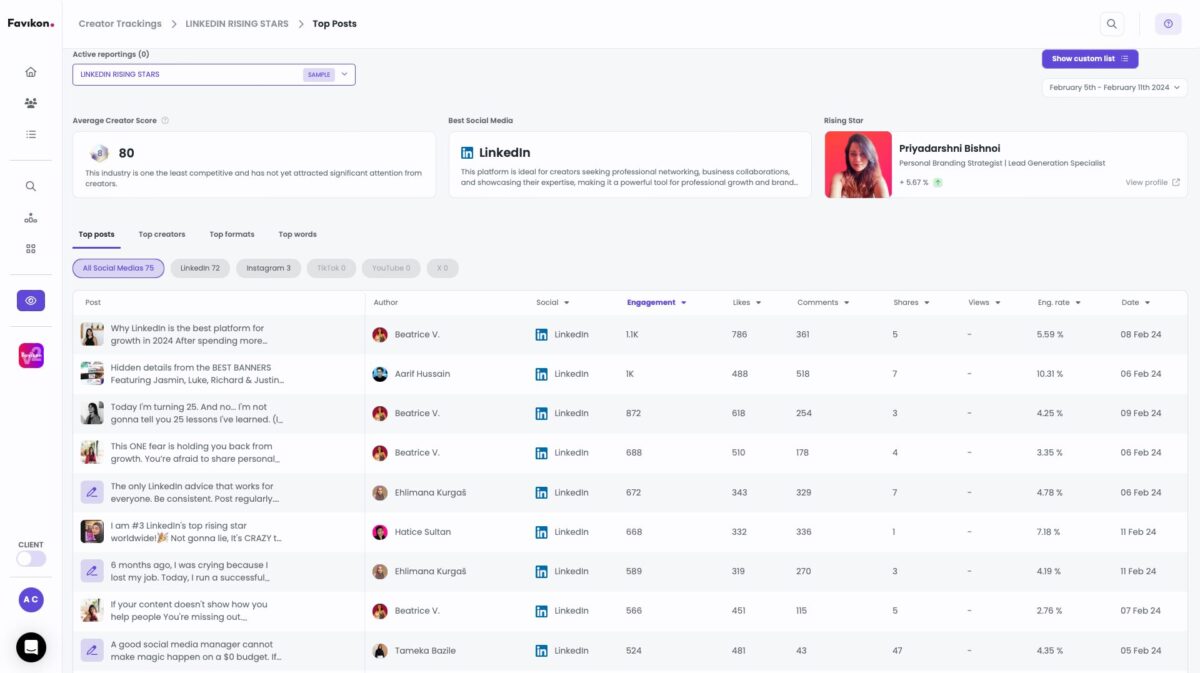
Task: Switch the CLIENT toggle in the sidebar
Action: click(x=30, y=558)
